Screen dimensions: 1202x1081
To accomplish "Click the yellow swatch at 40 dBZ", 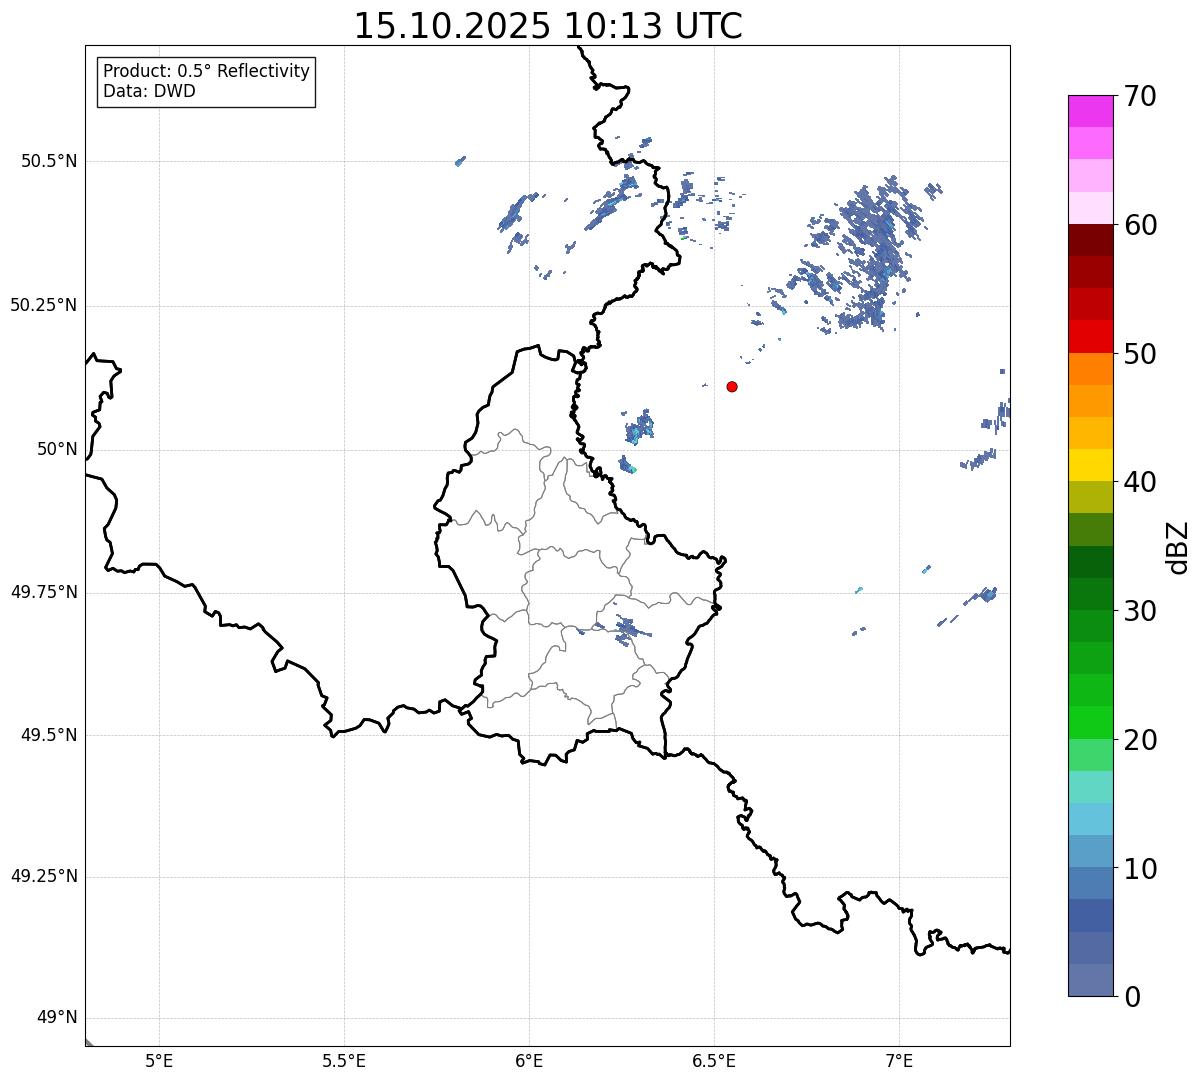I will (1090, 465).
